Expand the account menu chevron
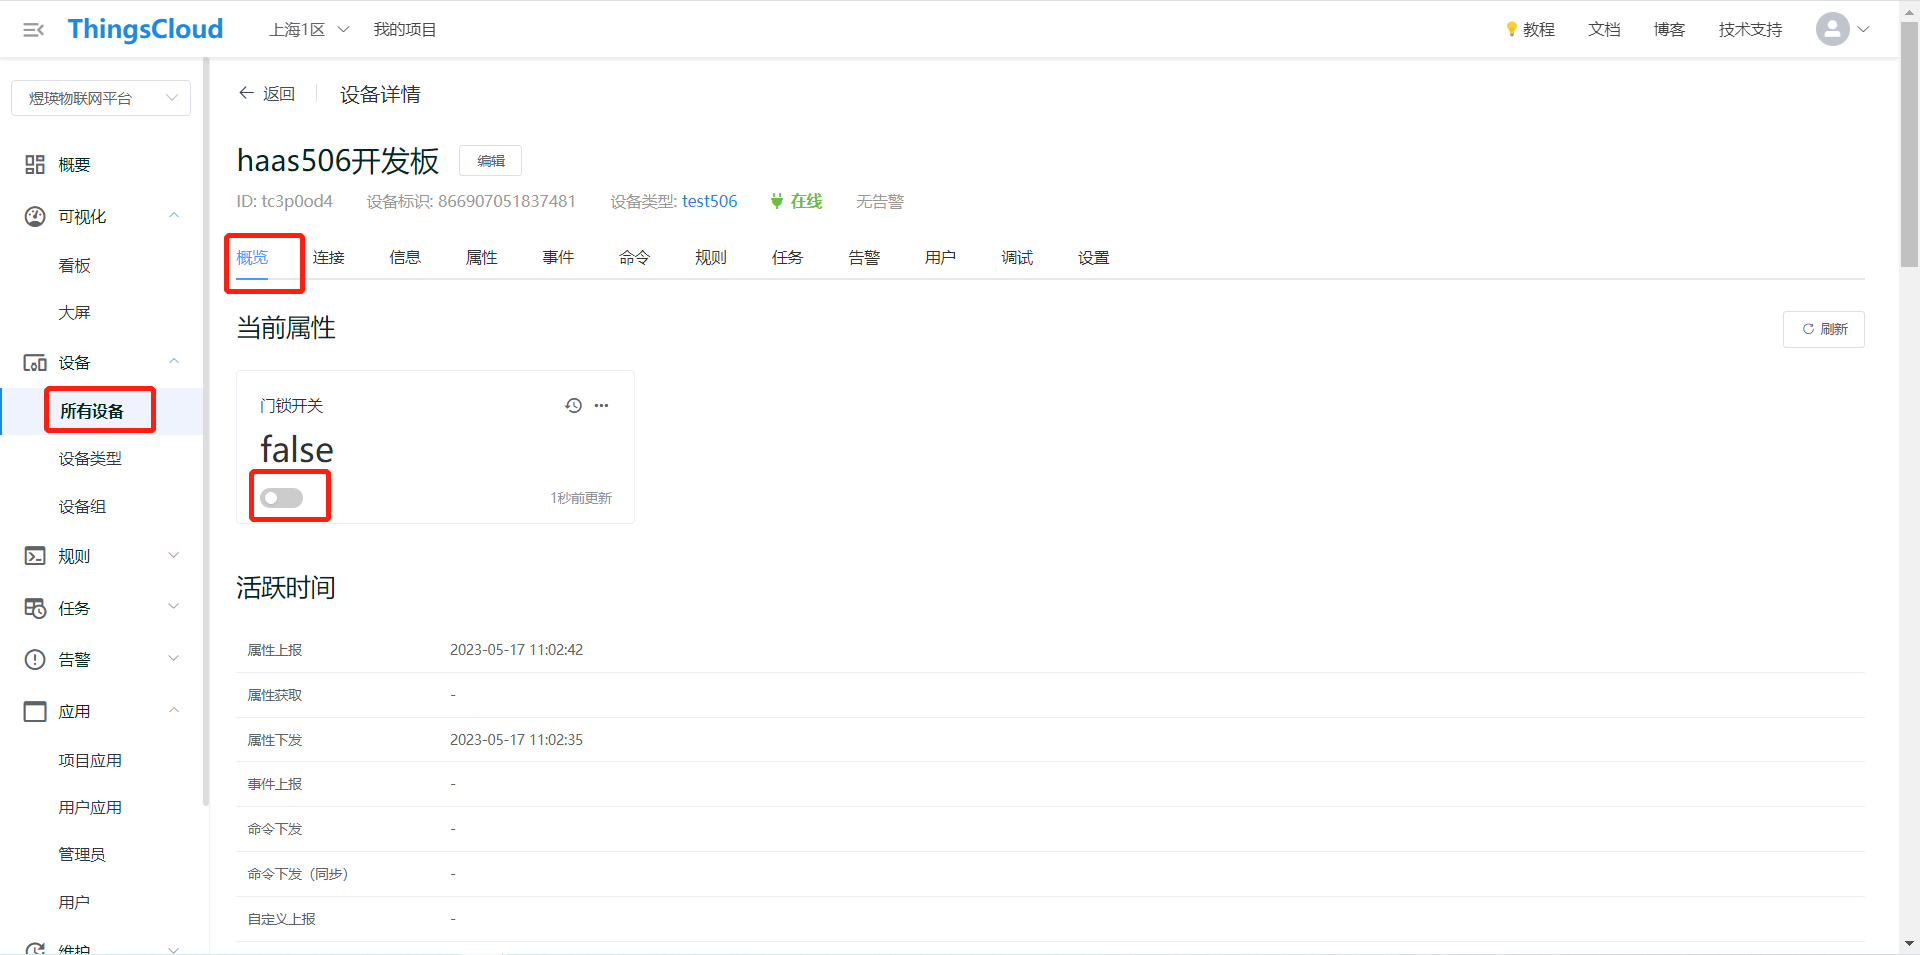Image resolution: width=1920 pixels, height=955 pixels. coord(1863,29)
